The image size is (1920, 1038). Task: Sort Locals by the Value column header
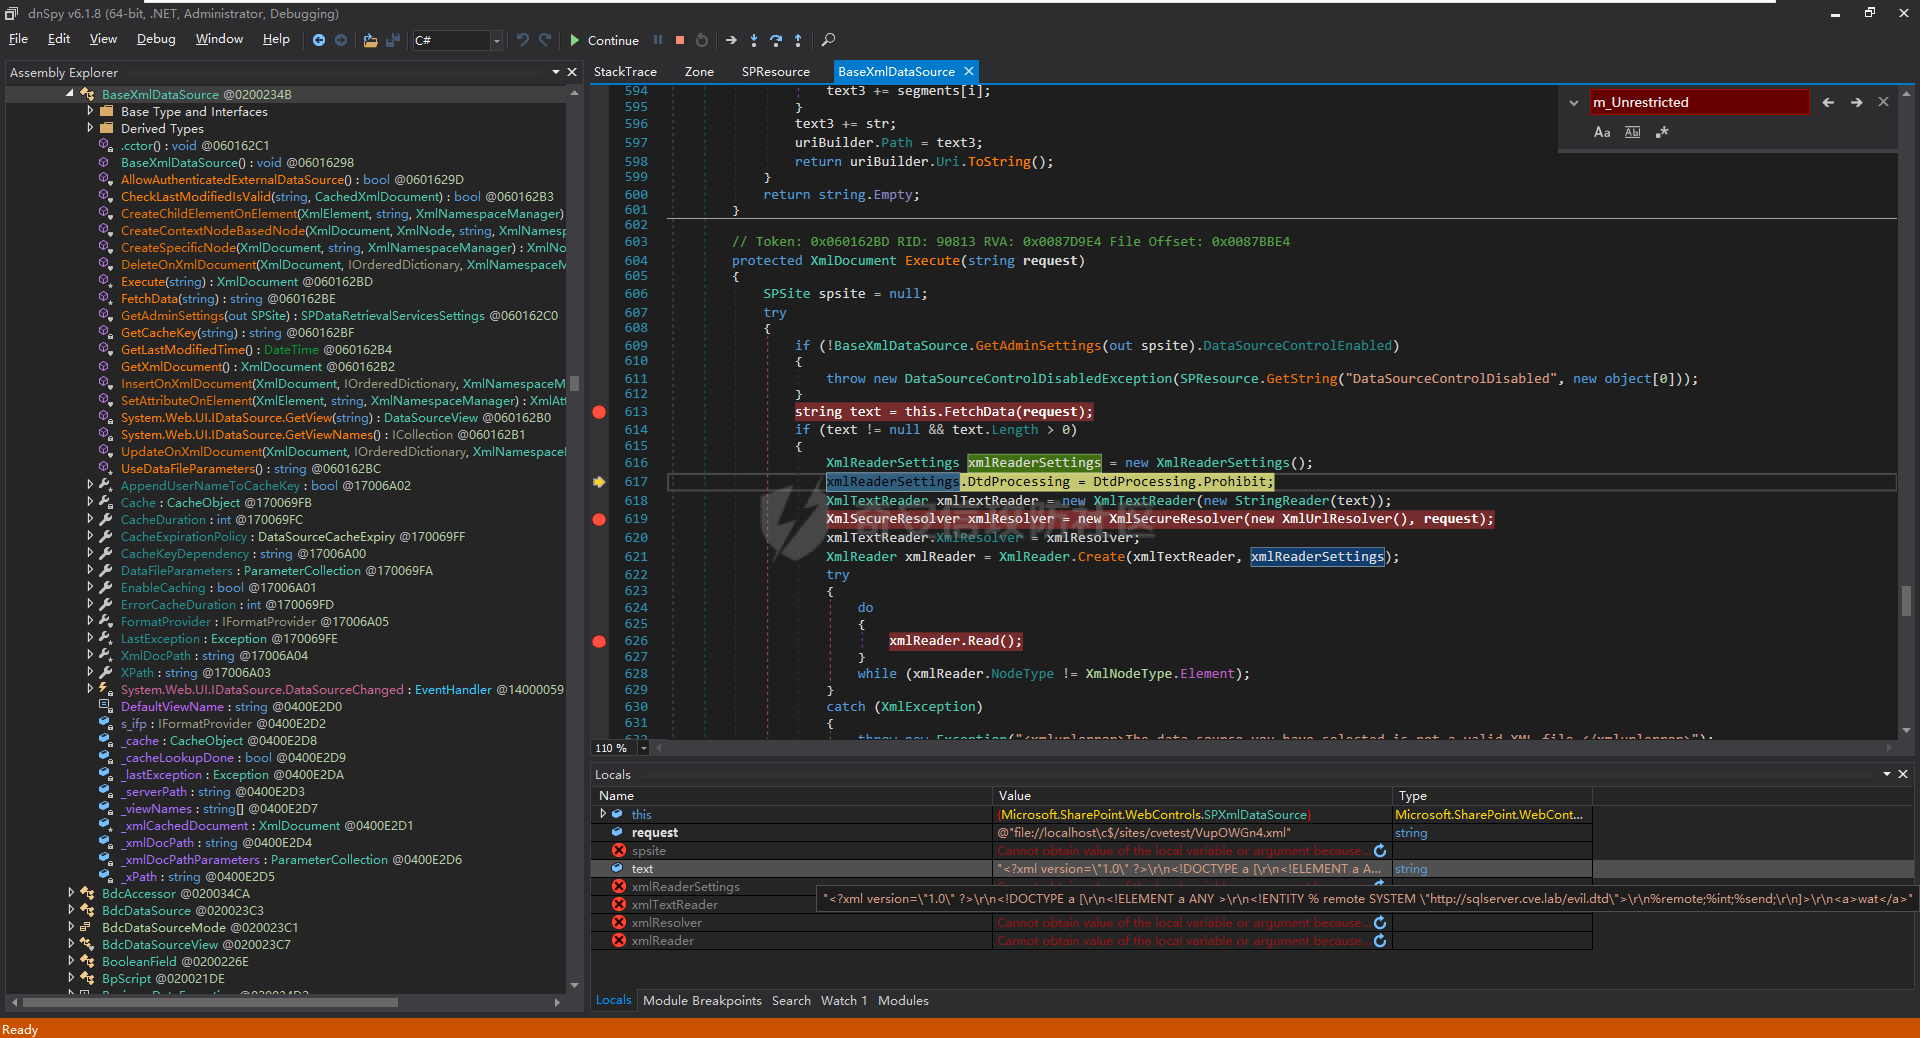point(1192,796)
